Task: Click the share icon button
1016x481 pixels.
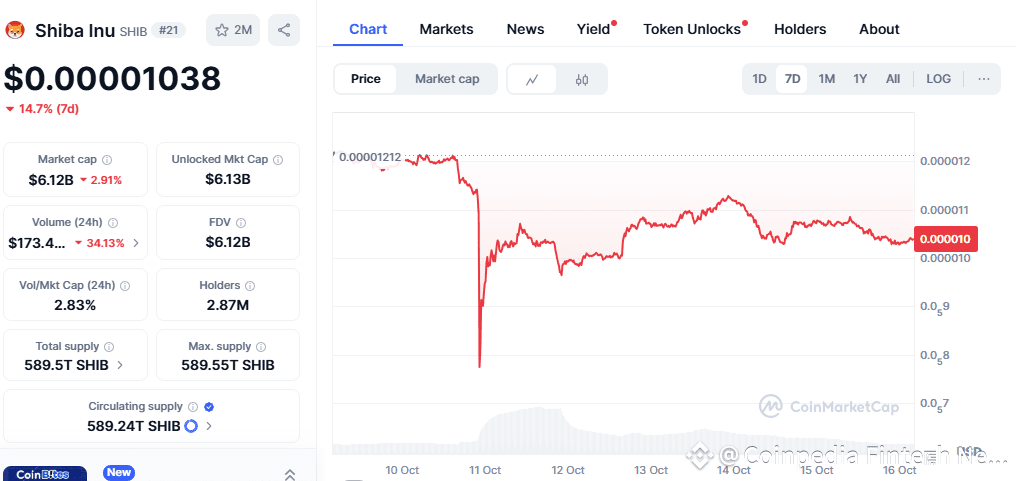Action: (284, 30)
